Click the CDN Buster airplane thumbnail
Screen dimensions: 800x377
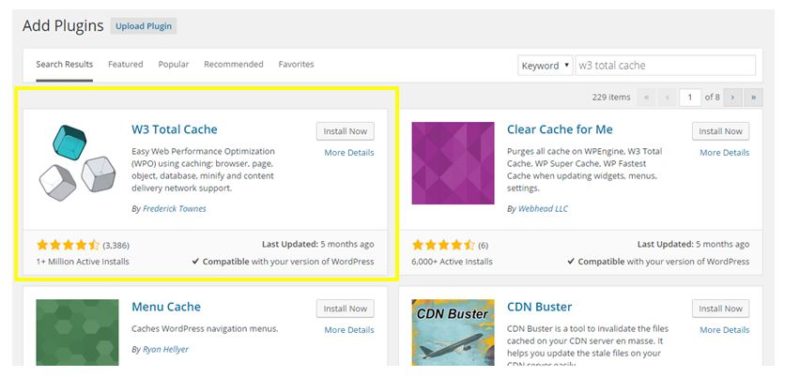(x=453, y=333)
